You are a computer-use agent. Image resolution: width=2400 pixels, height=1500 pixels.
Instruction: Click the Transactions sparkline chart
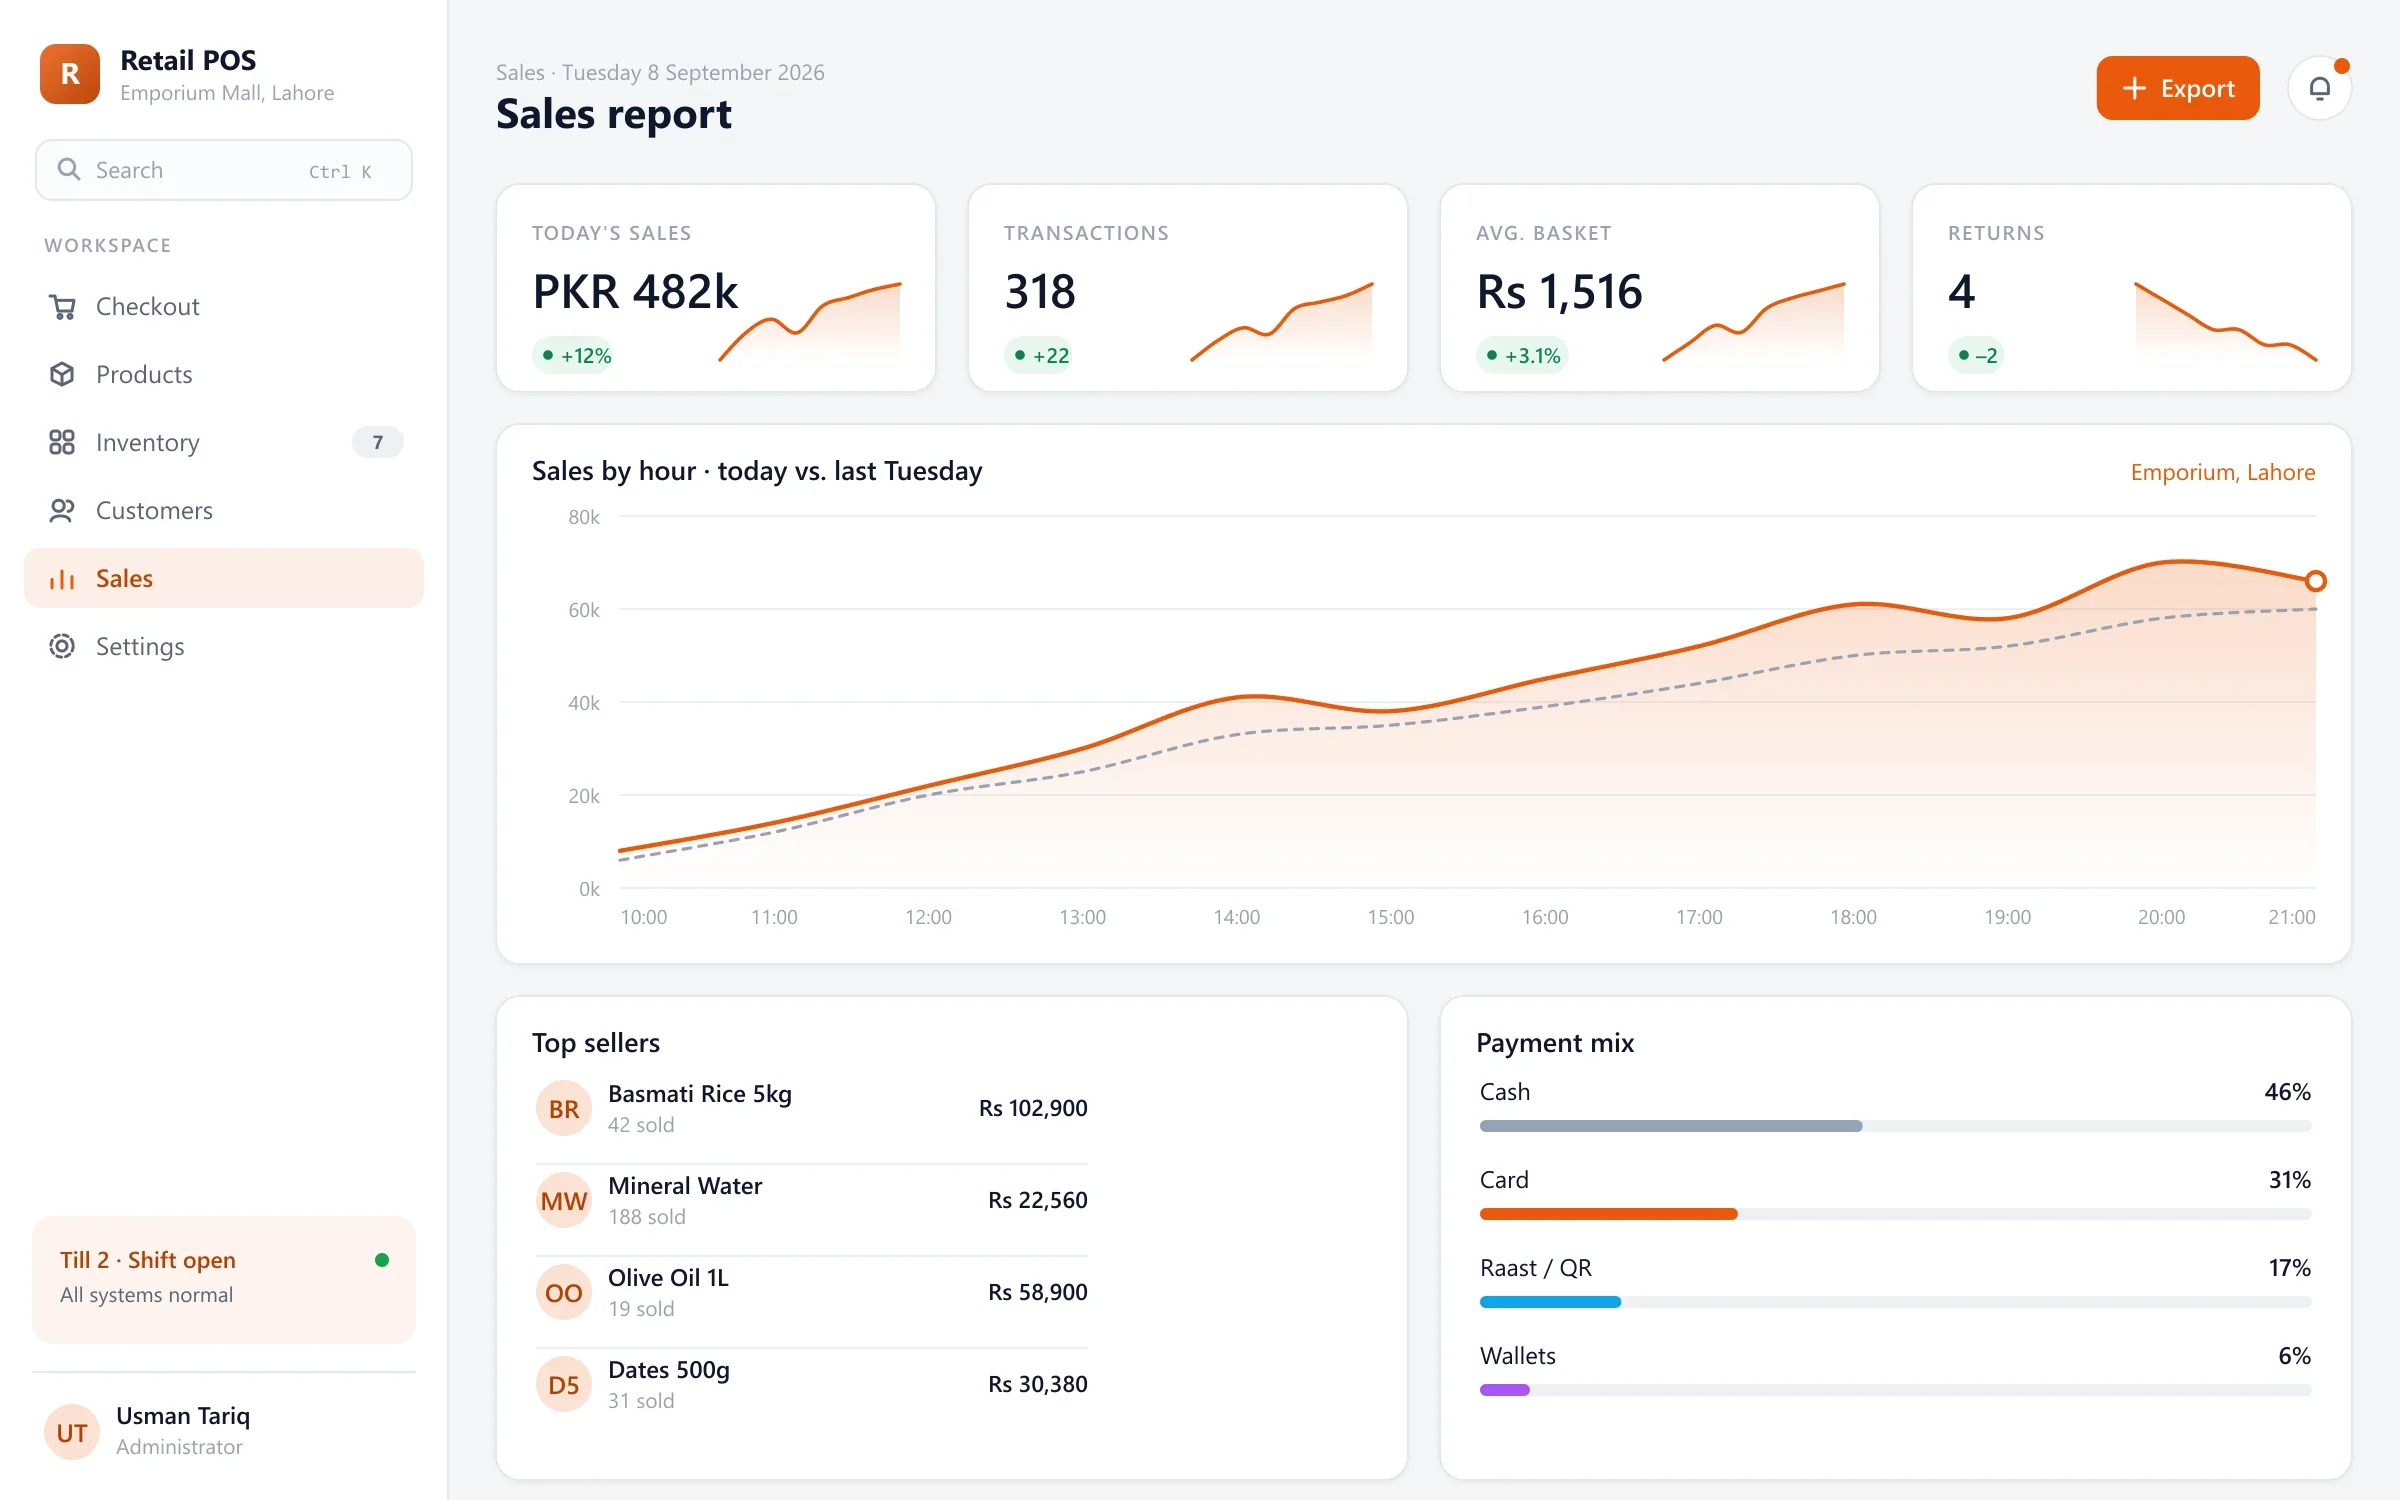tap(1282, 320)
